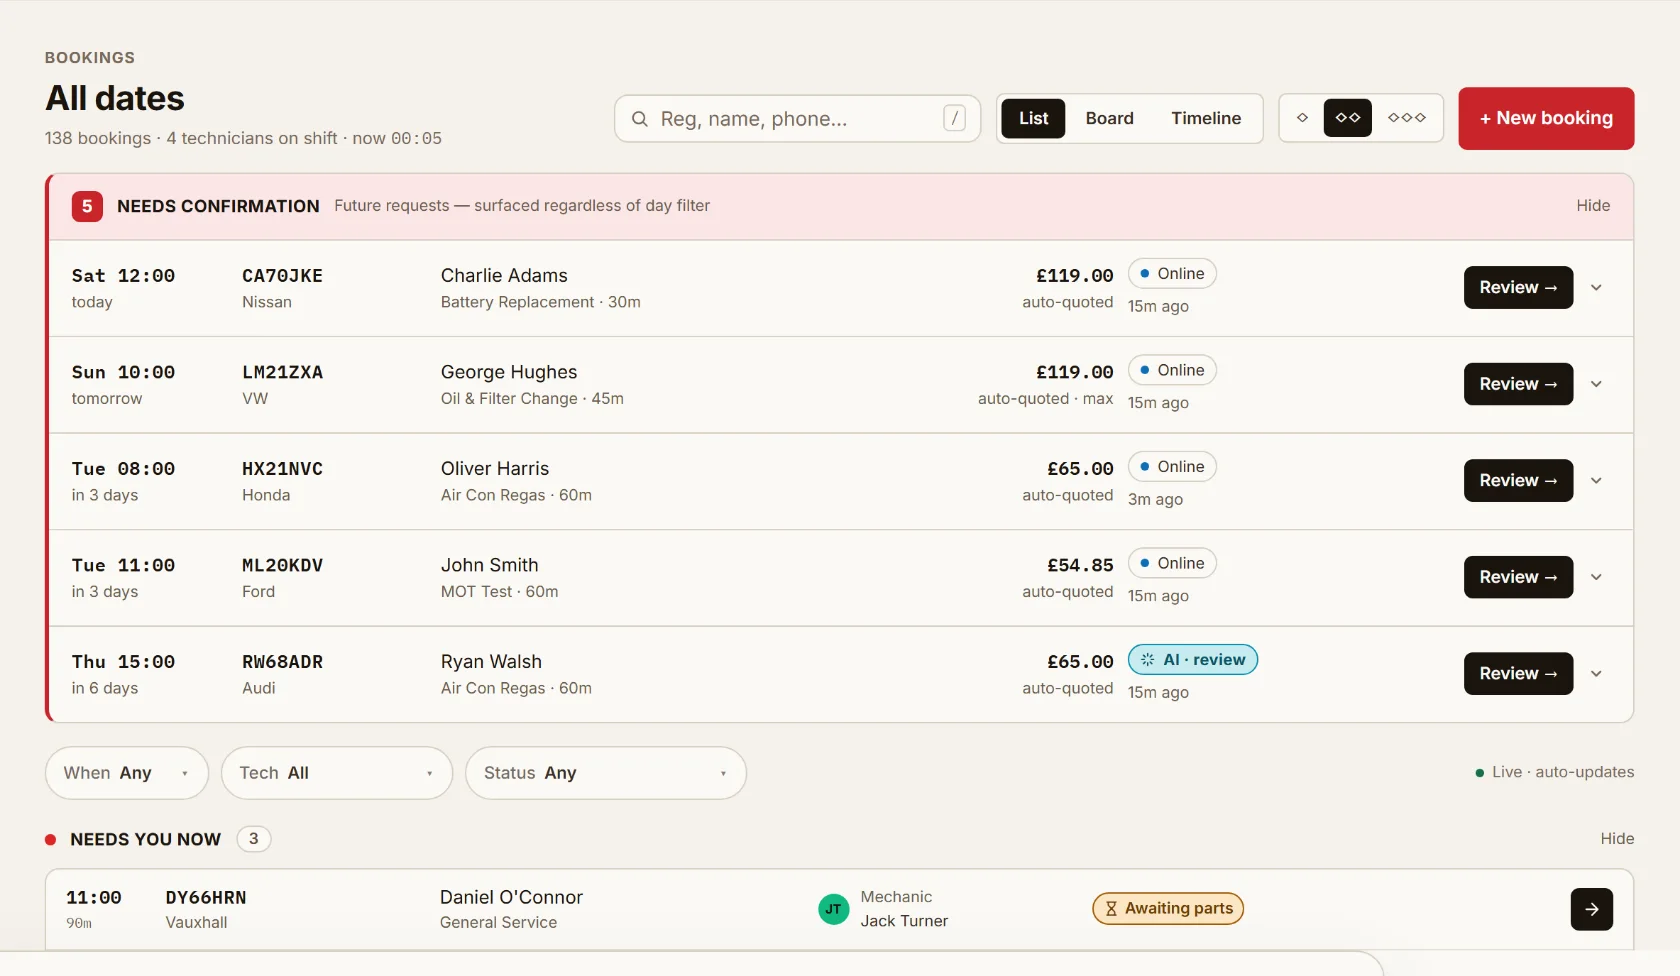Image resolution: width=1680 pixels, height=976 pixels.
Task: Expand Ryan Walsh booking row chevron
Action: coord(1597,674)
